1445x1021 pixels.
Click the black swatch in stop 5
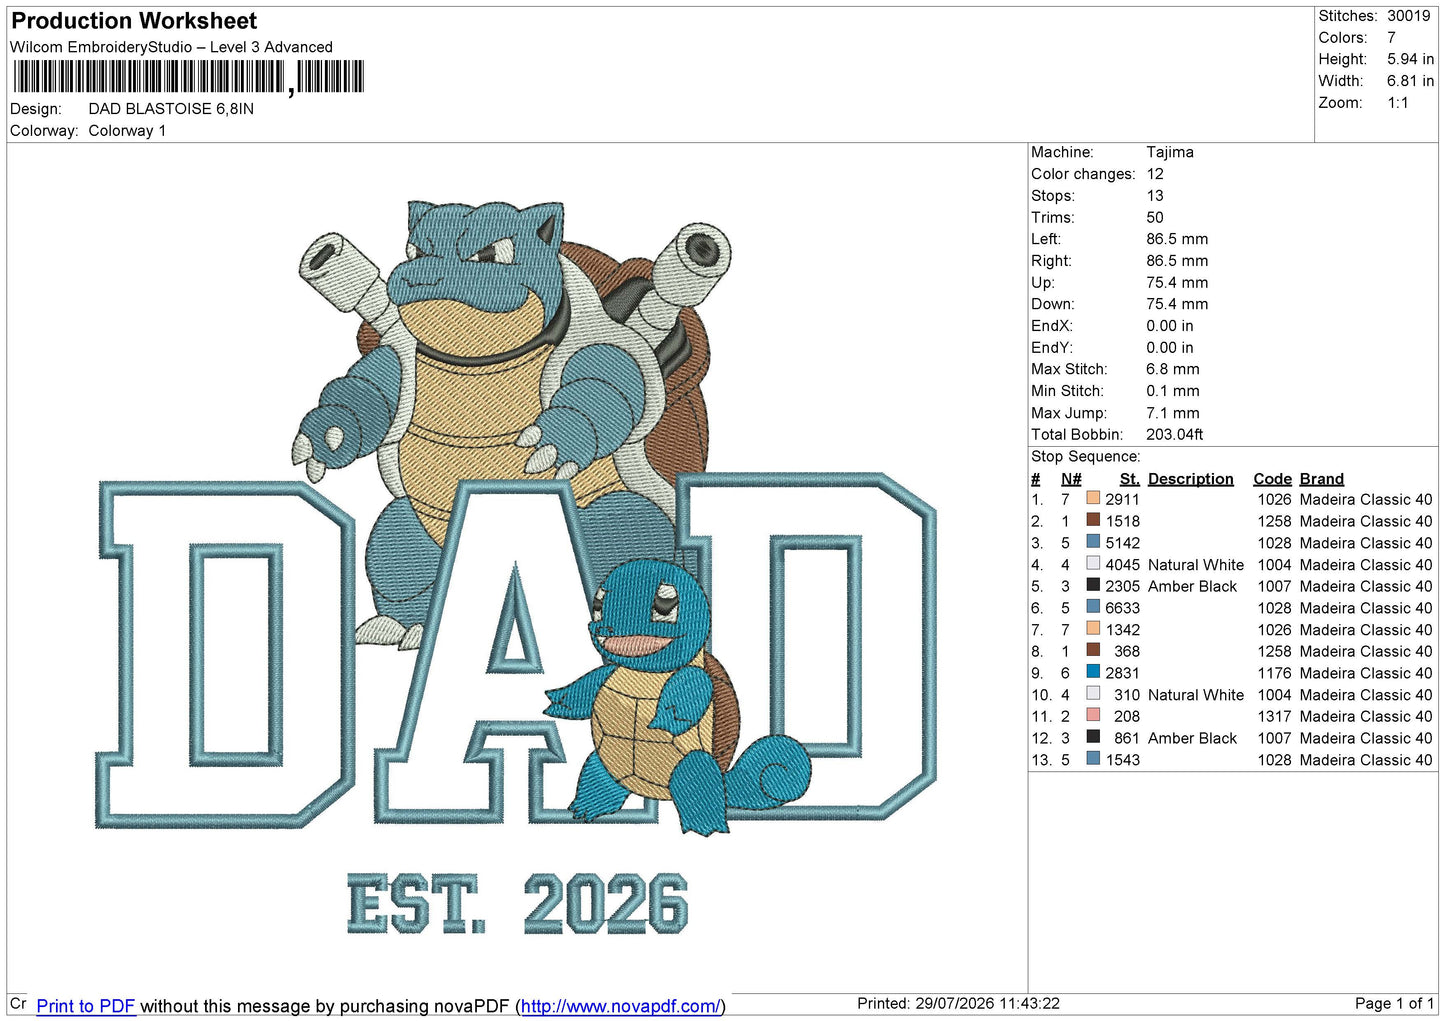pyautogui.click(x=1093, y=585)
